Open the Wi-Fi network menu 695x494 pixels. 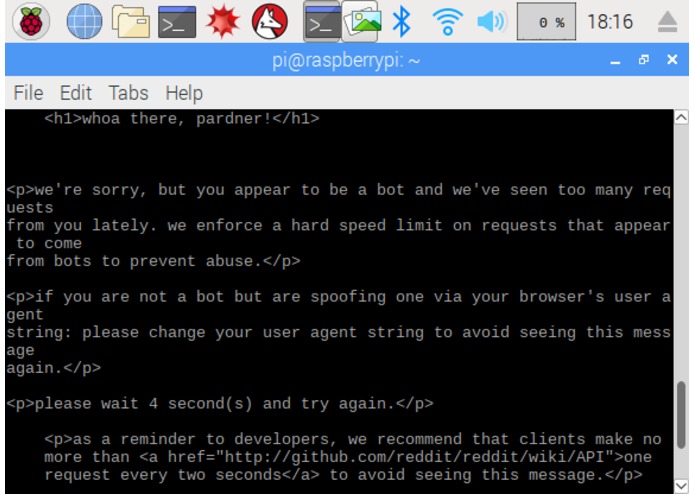[x=448, y=21]
